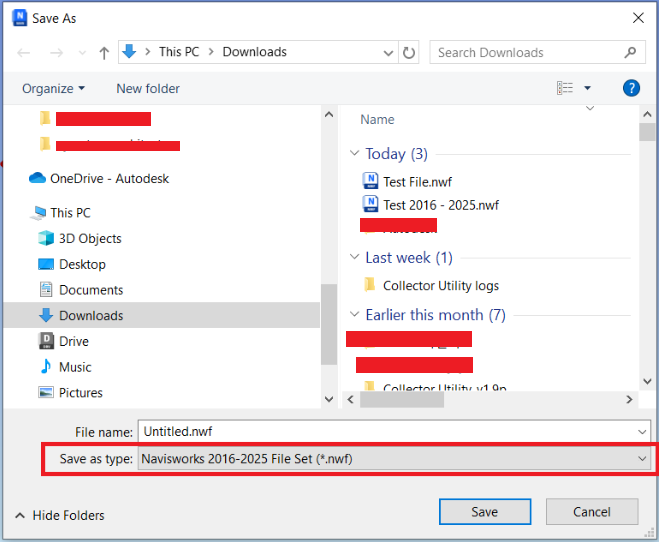Collapse the Today (3) group
The width and height of the screenshot is (659, 542).
355,153
